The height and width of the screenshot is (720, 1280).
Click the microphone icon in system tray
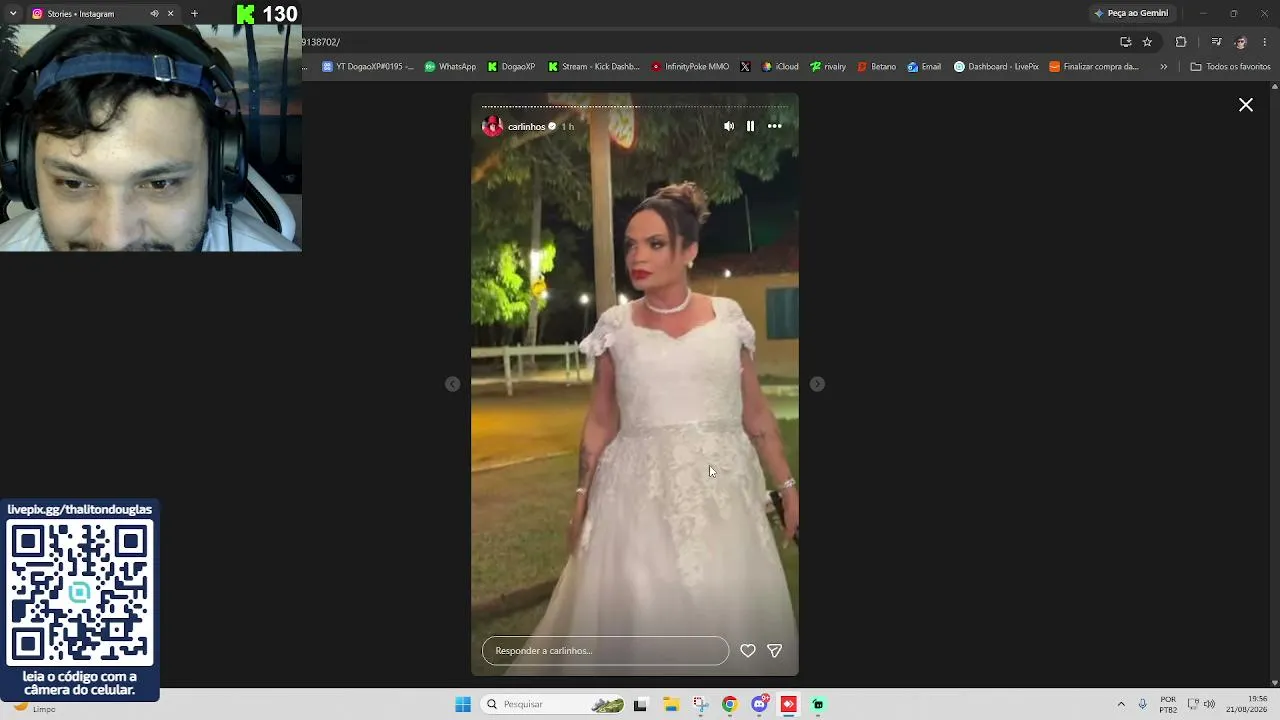[x=1143, y=704]
